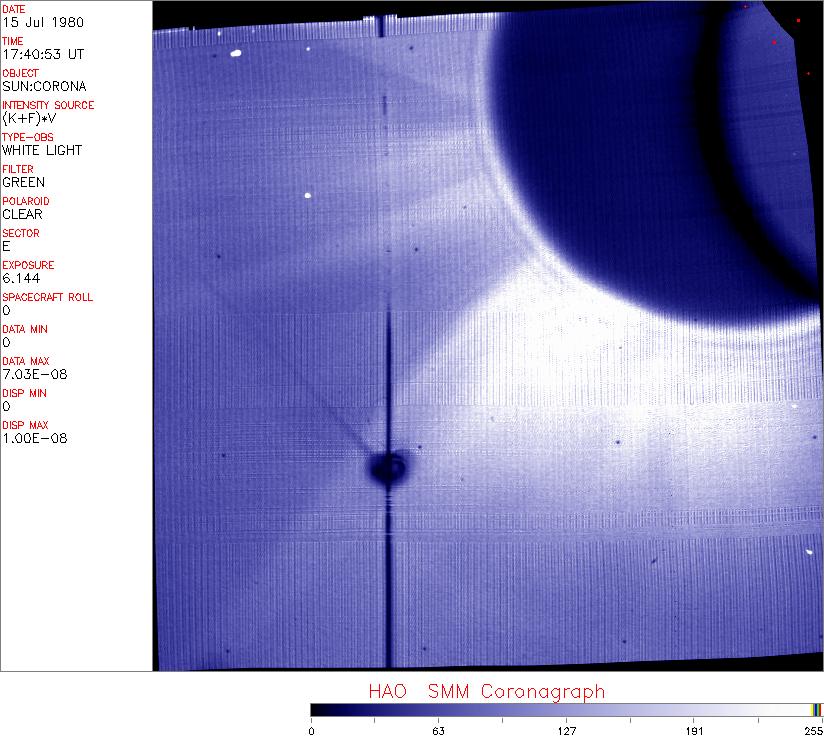Select the time value 17:40:53 UT
The image size is (824, 736).
point(42,54)
